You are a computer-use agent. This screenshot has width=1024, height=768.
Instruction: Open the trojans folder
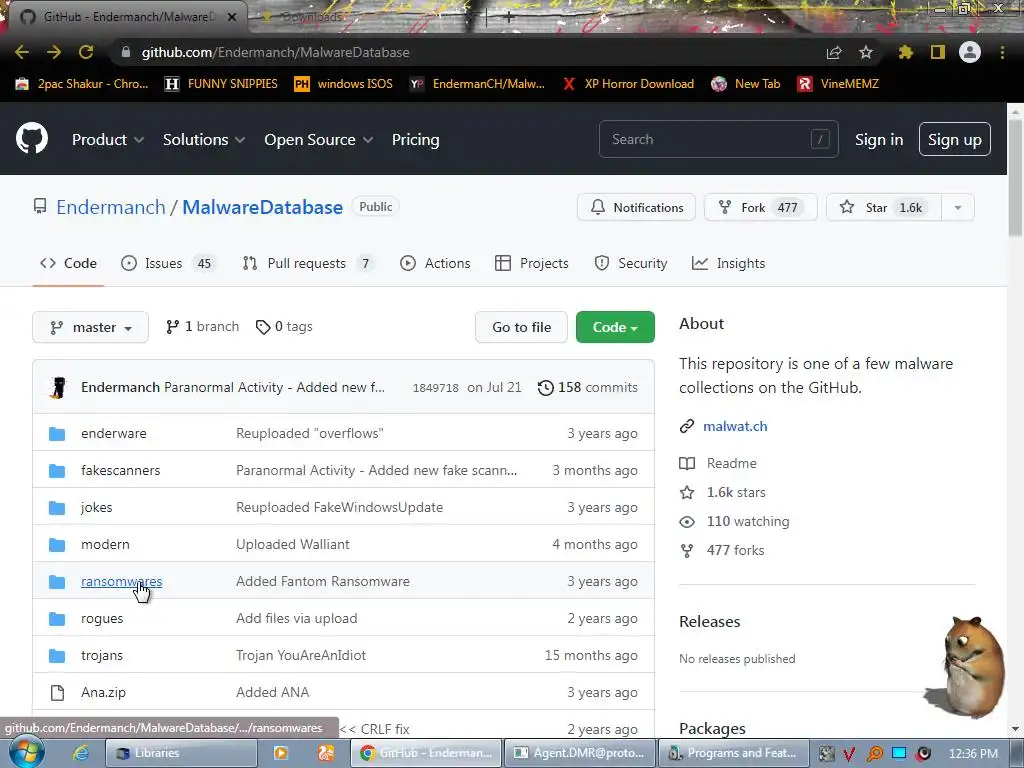(x=102, y=655)
